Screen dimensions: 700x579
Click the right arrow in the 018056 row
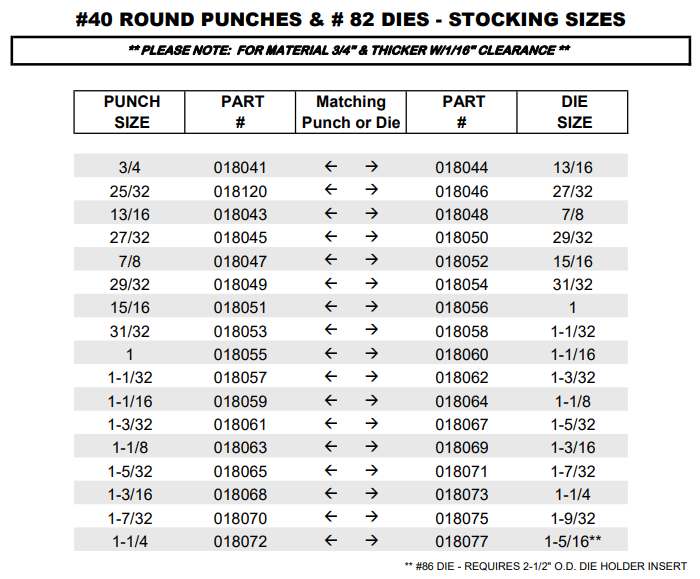371,307
